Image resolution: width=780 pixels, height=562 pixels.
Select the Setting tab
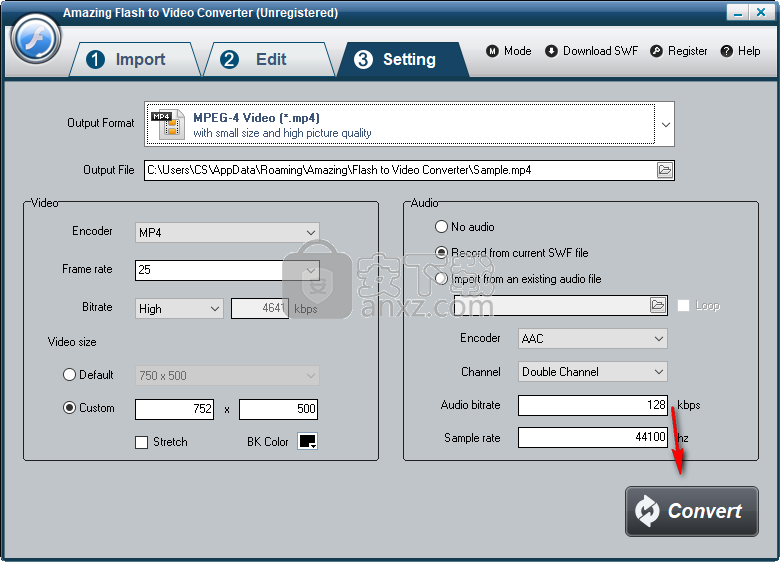[x=403, y=59]
